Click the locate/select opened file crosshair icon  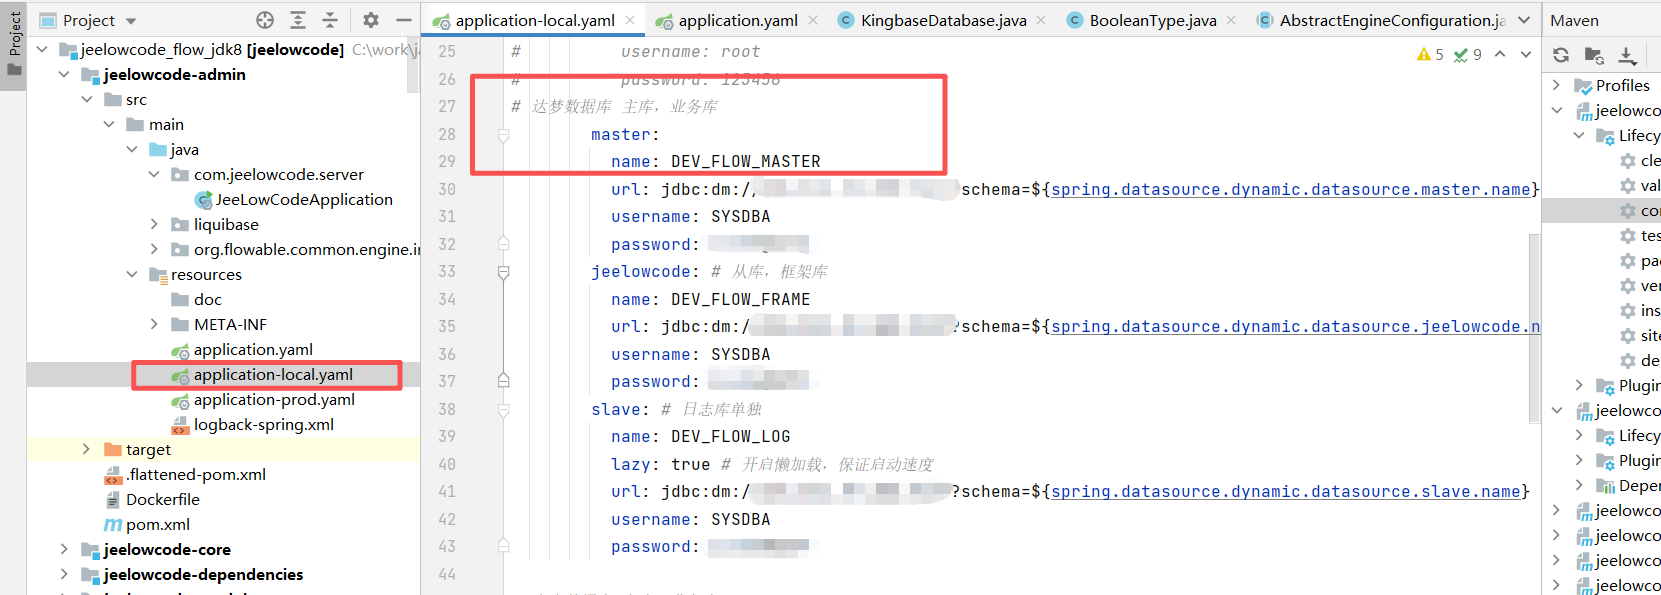[265, 20]
